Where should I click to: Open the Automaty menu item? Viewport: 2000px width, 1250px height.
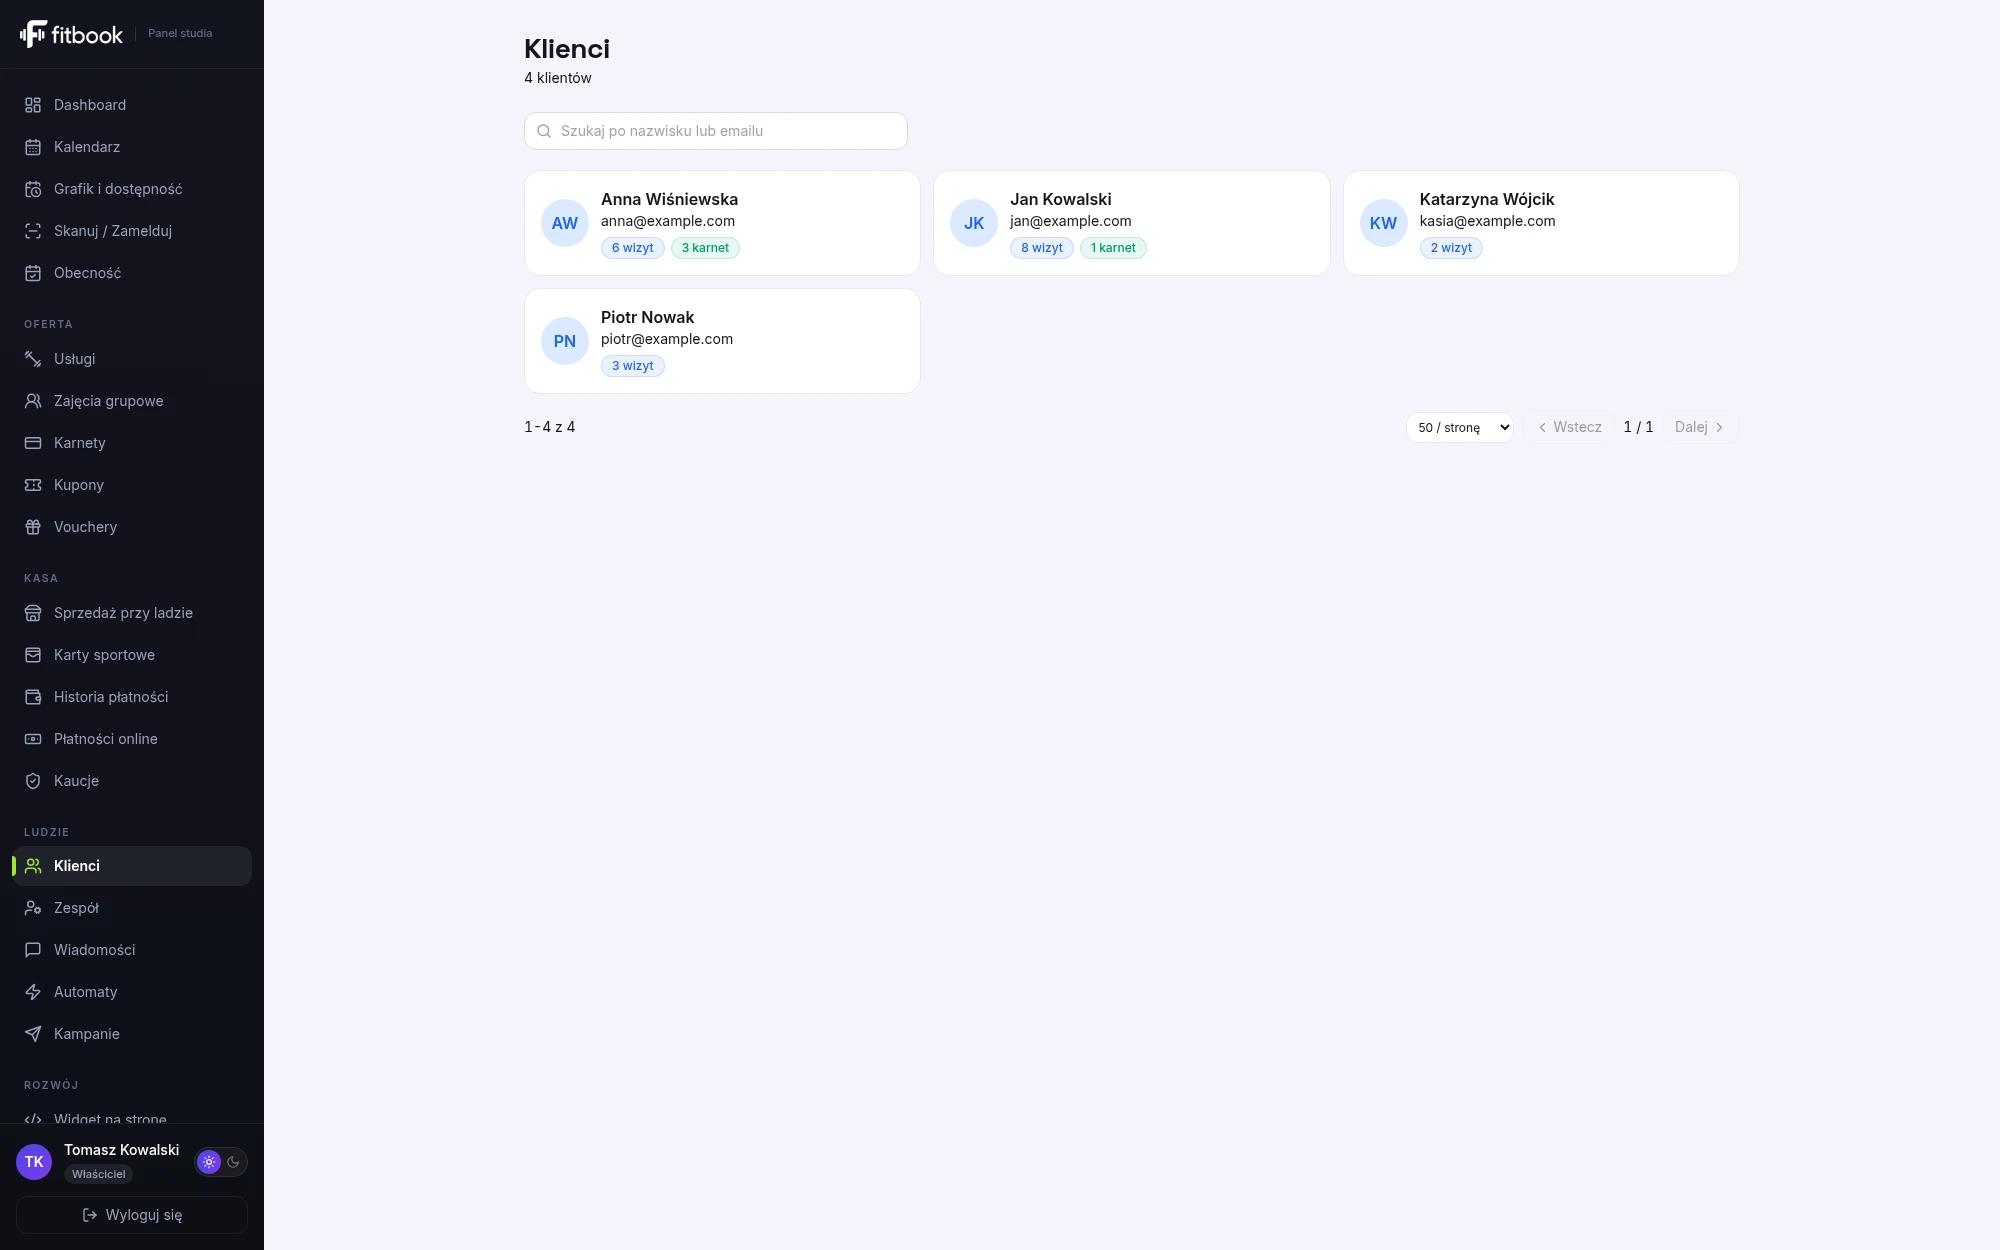pos(132,992)
